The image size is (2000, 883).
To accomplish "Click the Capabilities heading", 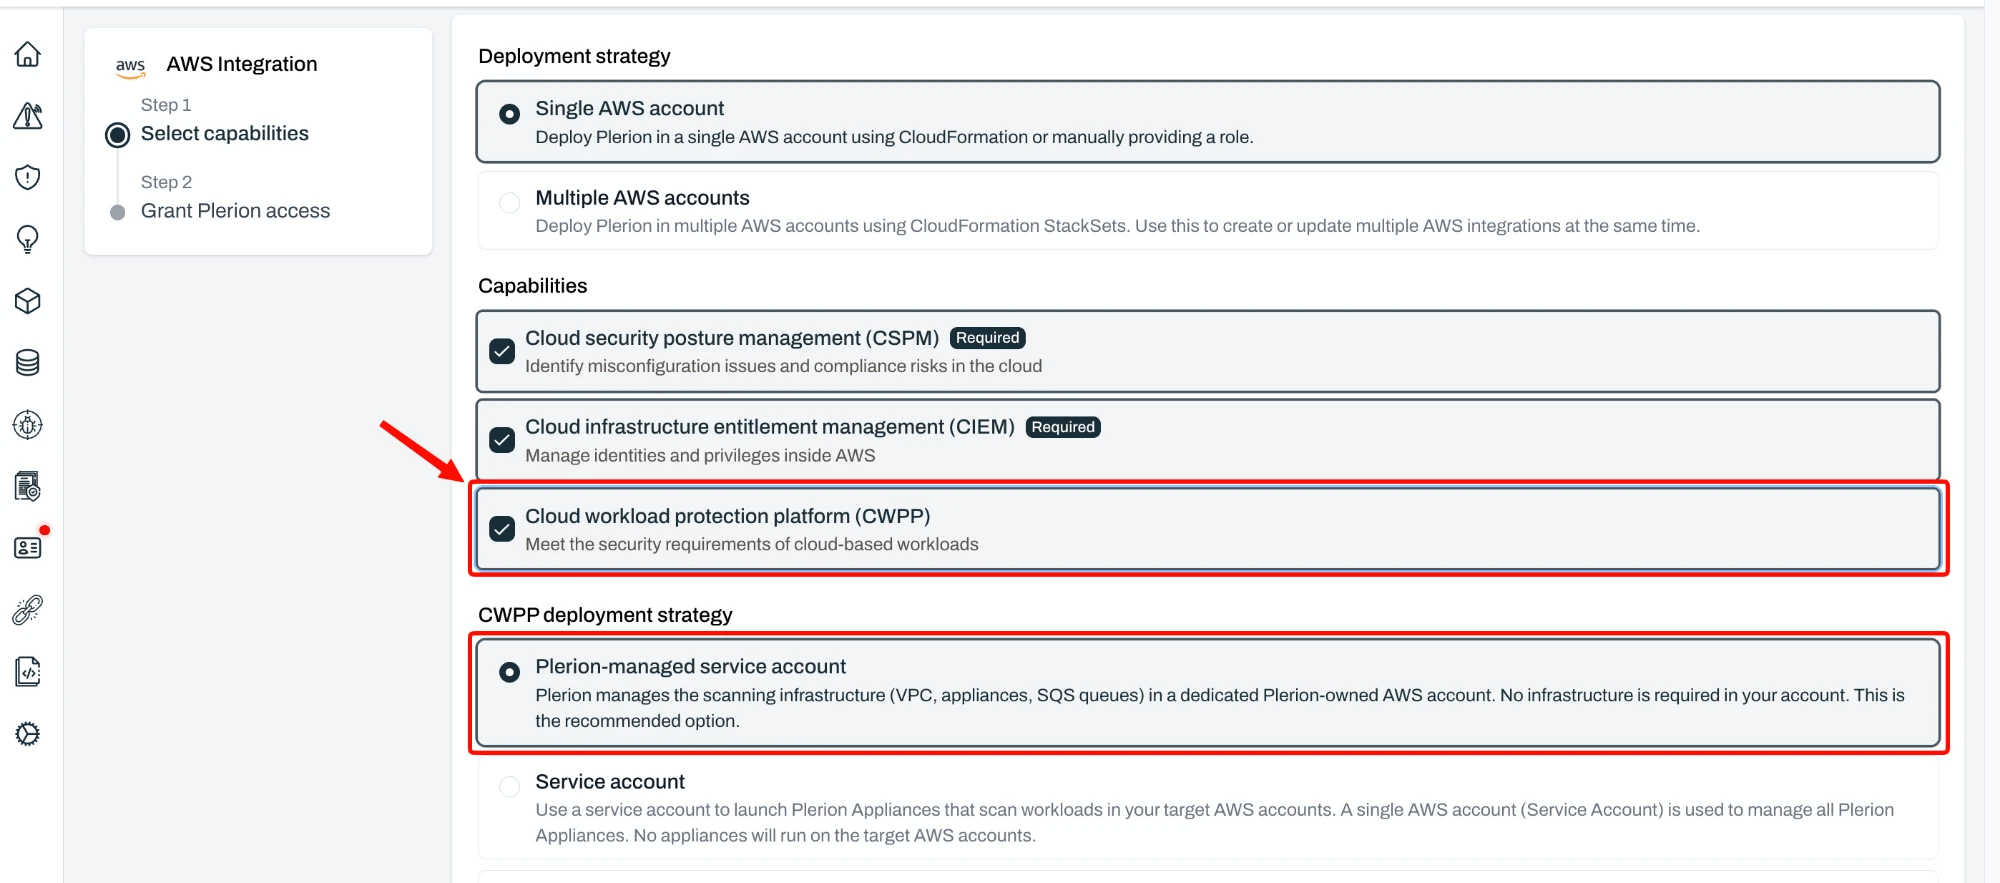I will [533, 286].
